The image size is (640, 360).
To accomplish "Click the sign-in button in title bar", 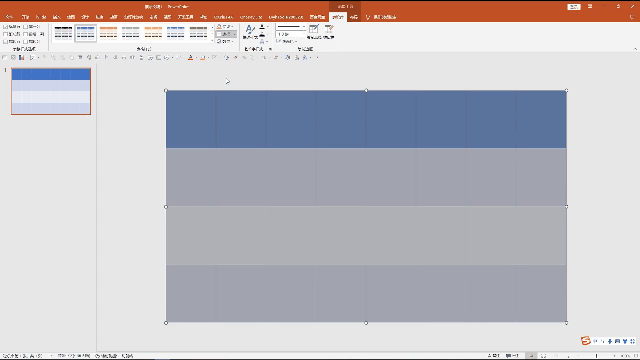I will point(574,7).
